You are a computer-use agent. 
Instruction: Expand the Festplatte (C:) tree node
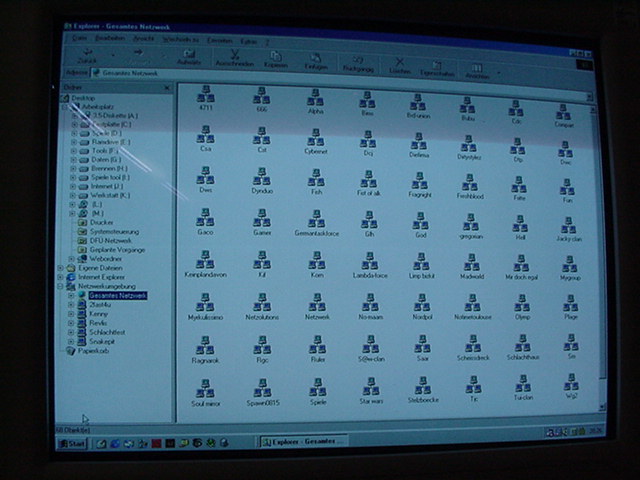pyautogui.click(x=74, y=124)
